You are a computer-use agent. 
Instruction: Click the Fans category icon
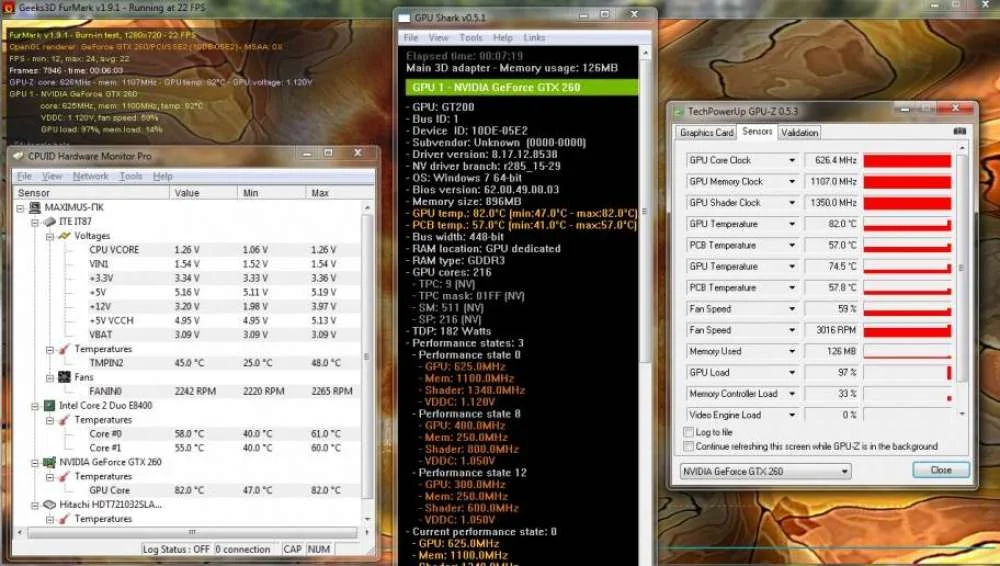(64, 377)
